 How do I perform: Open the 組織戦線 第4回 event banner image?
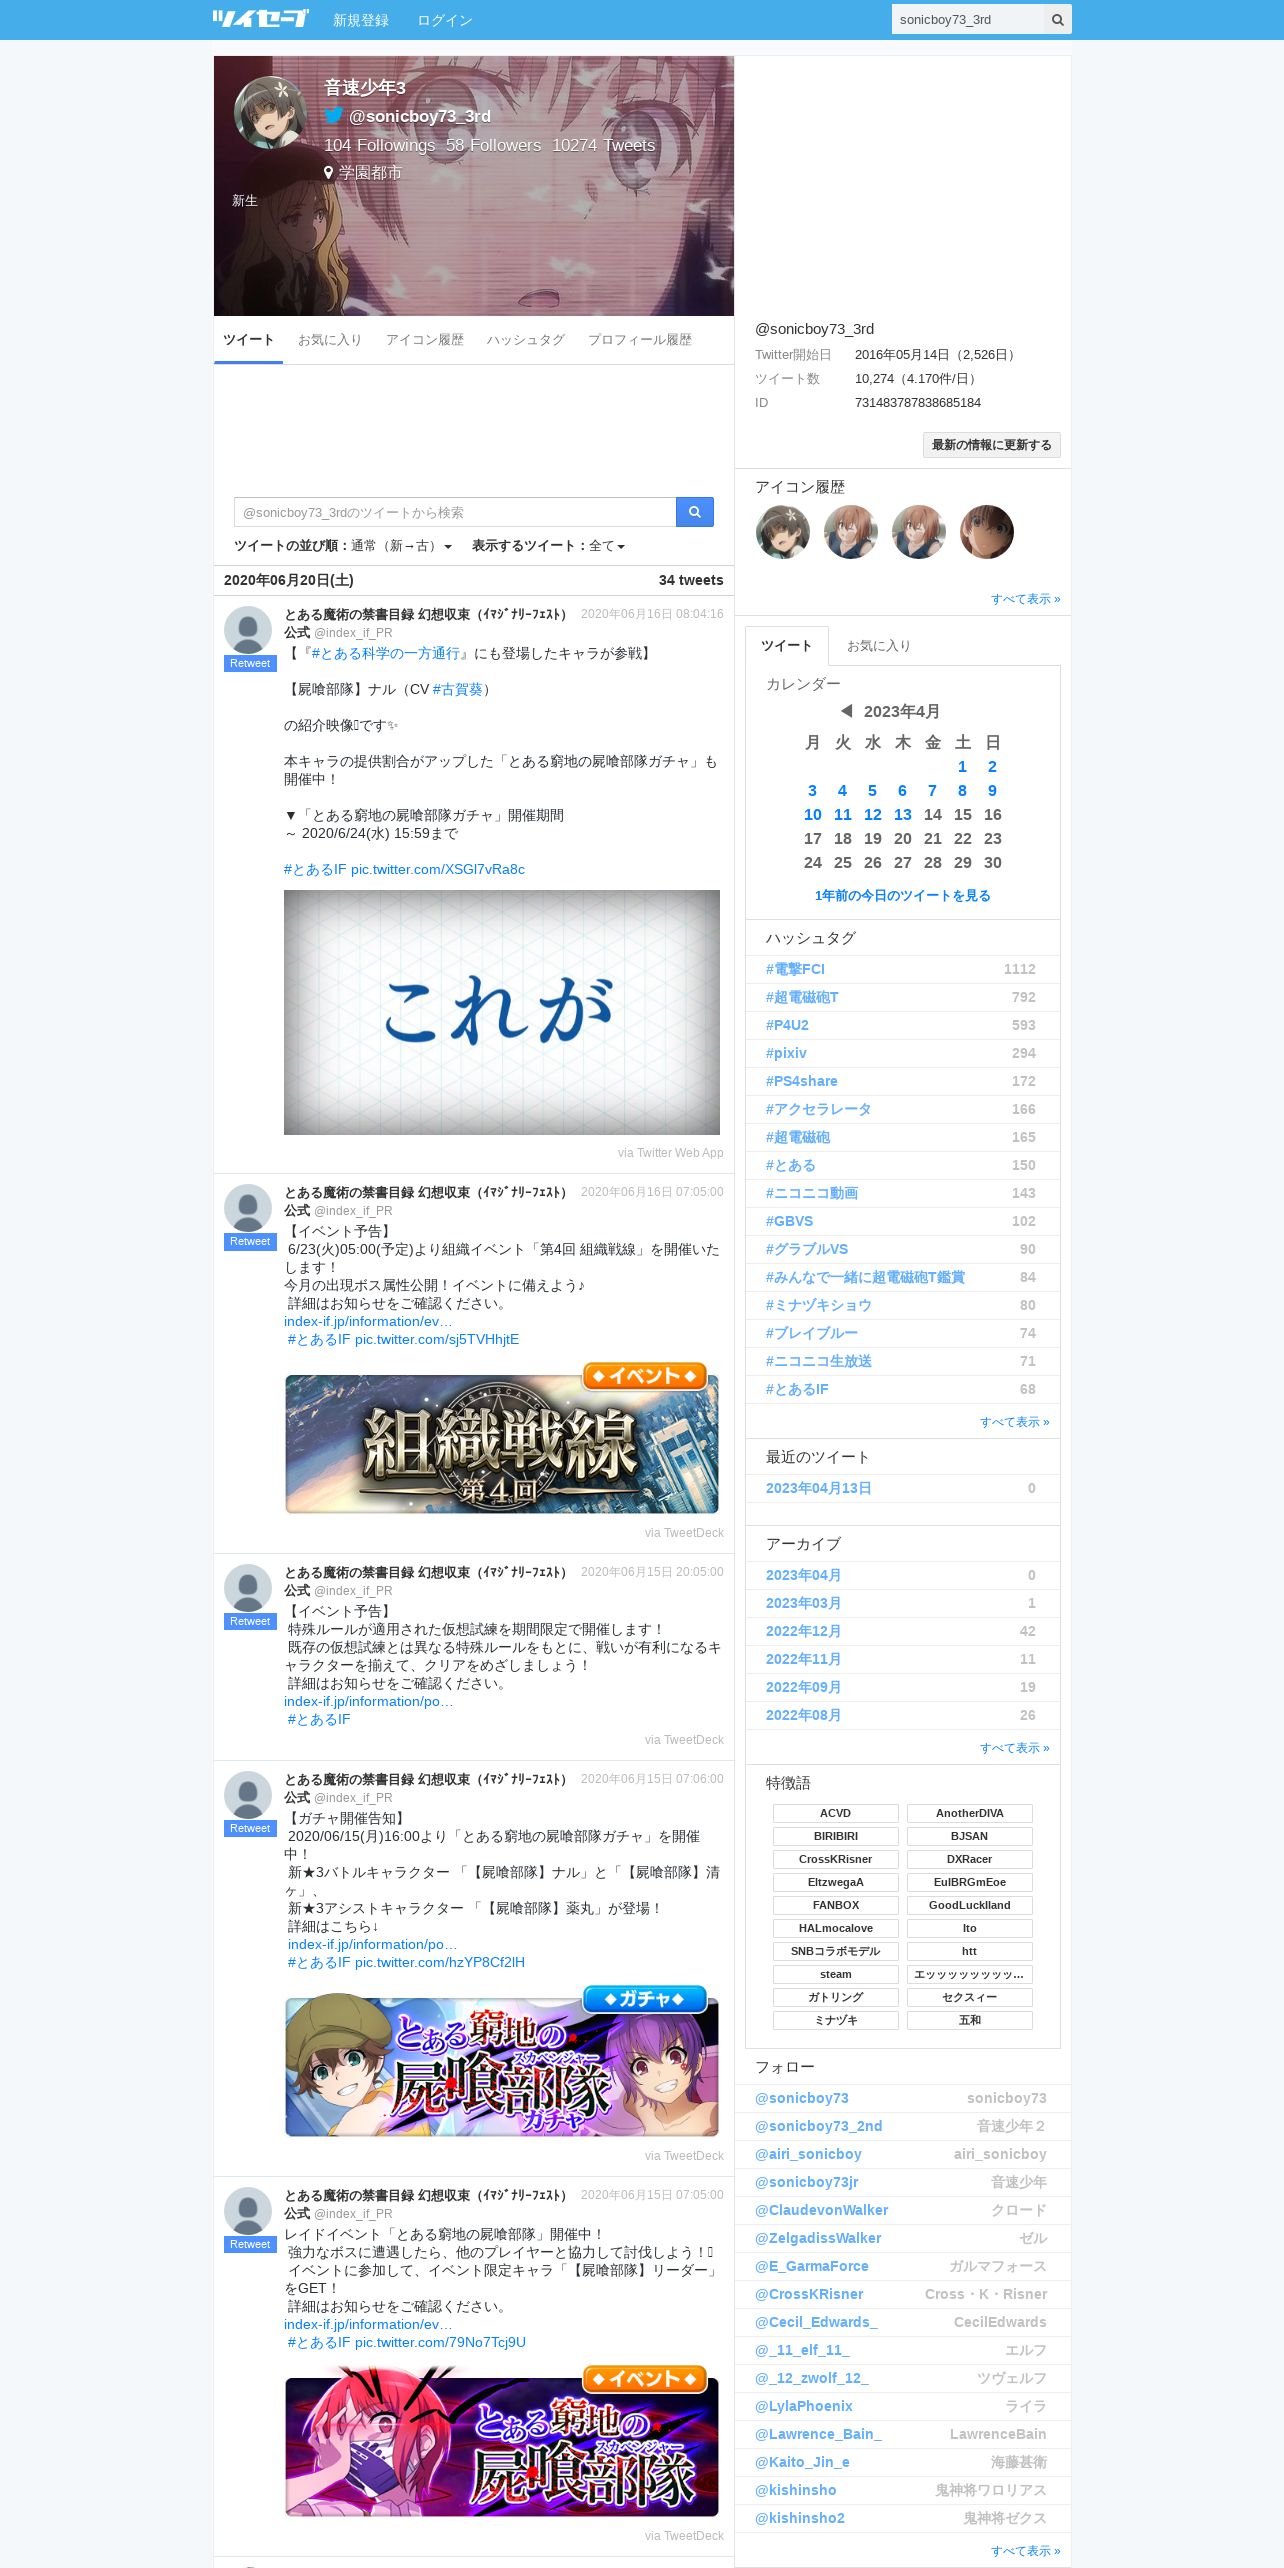(x=502, y=1438)
